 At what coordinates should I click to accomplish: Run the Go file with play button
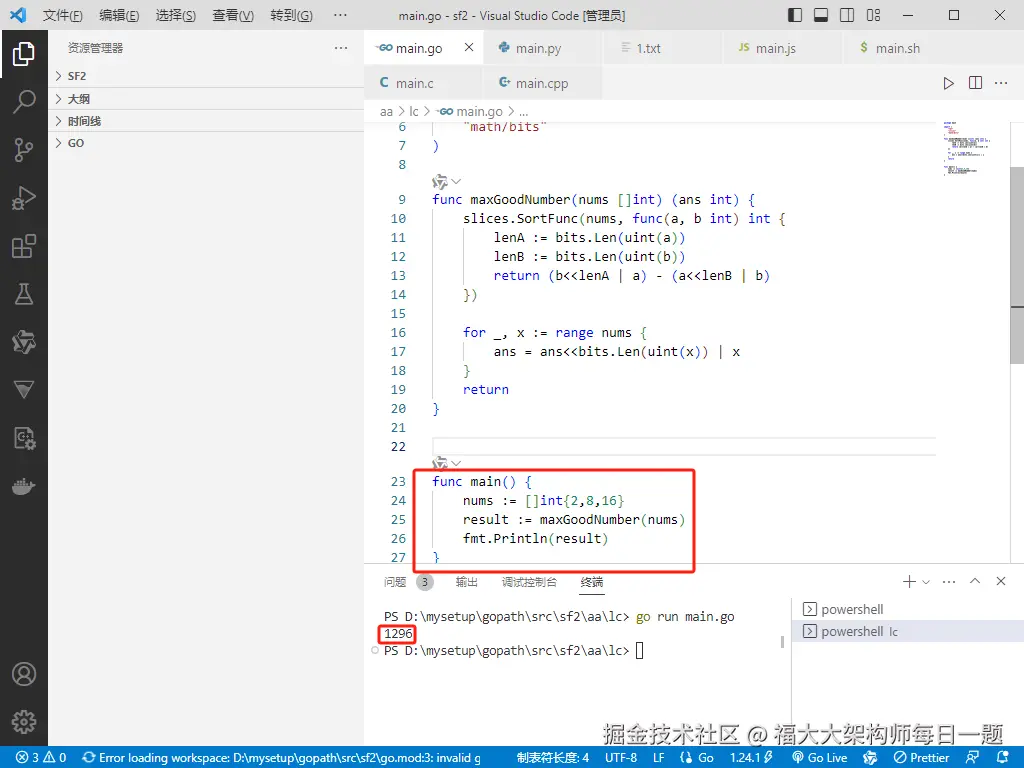(x=948, y=83)
